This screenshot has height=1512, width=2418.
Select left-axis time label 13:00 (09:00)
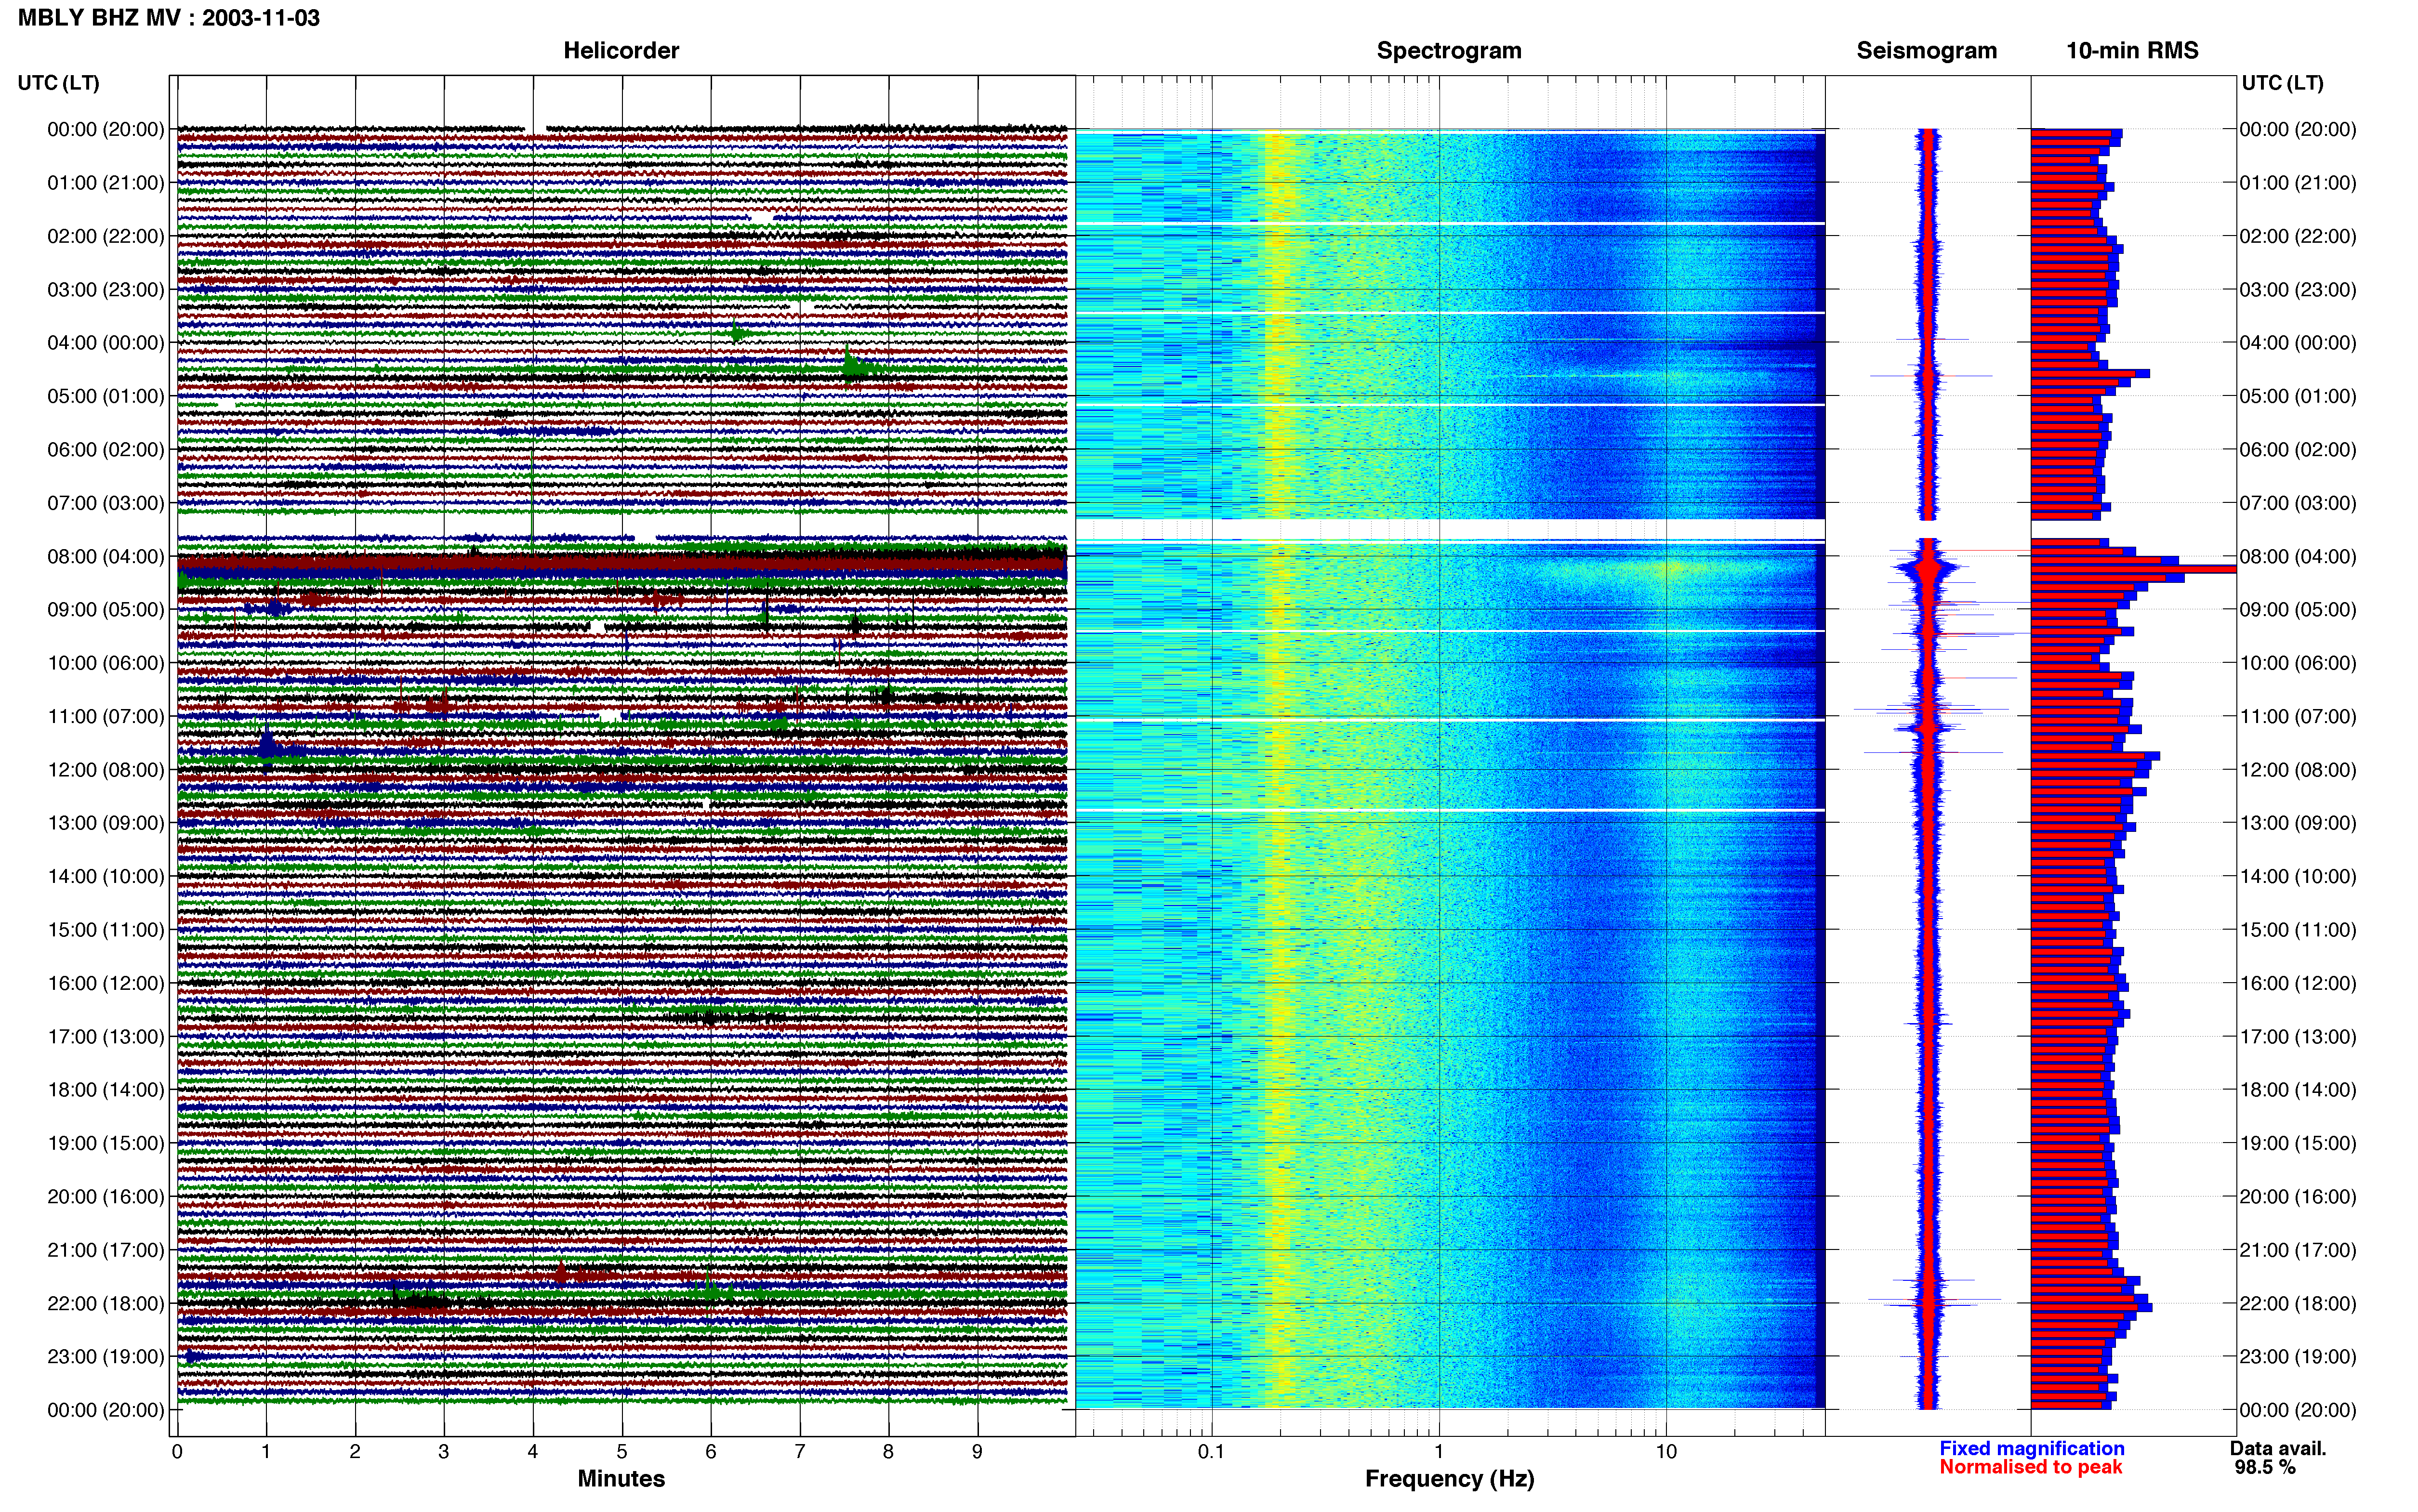click(x=106, y=823)
